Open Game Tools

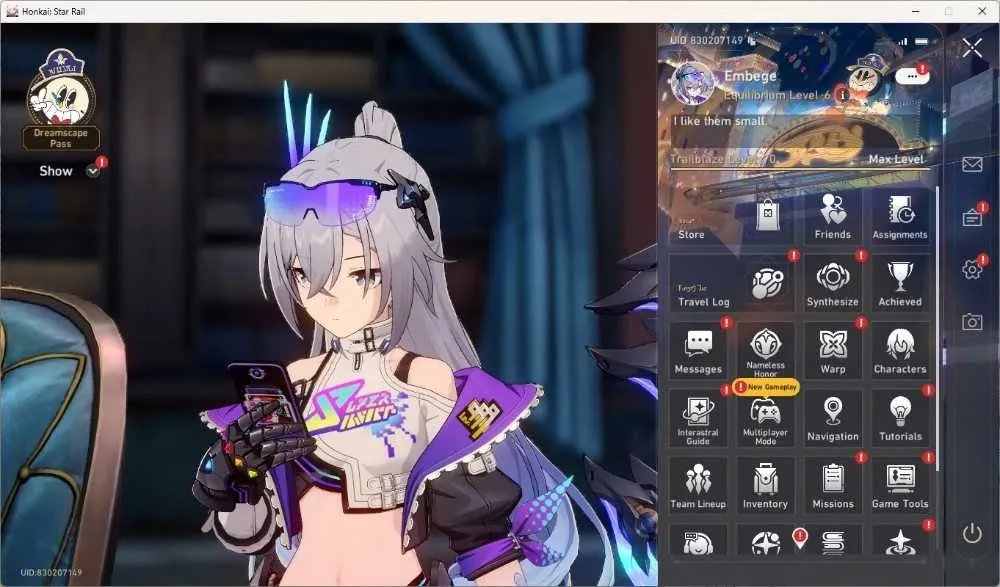(900, 486)
